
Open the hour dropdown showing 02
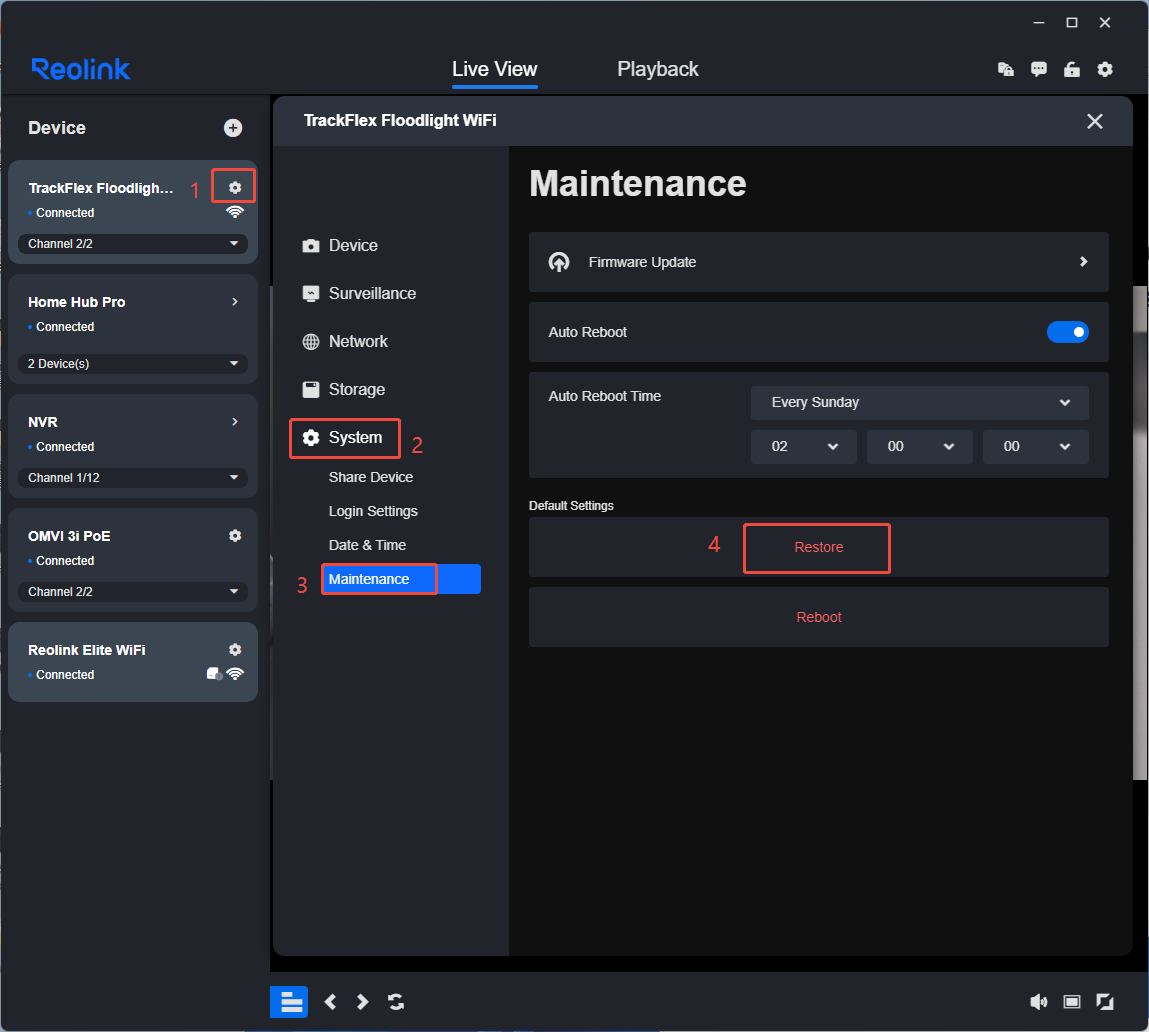(x=803, y=446)
